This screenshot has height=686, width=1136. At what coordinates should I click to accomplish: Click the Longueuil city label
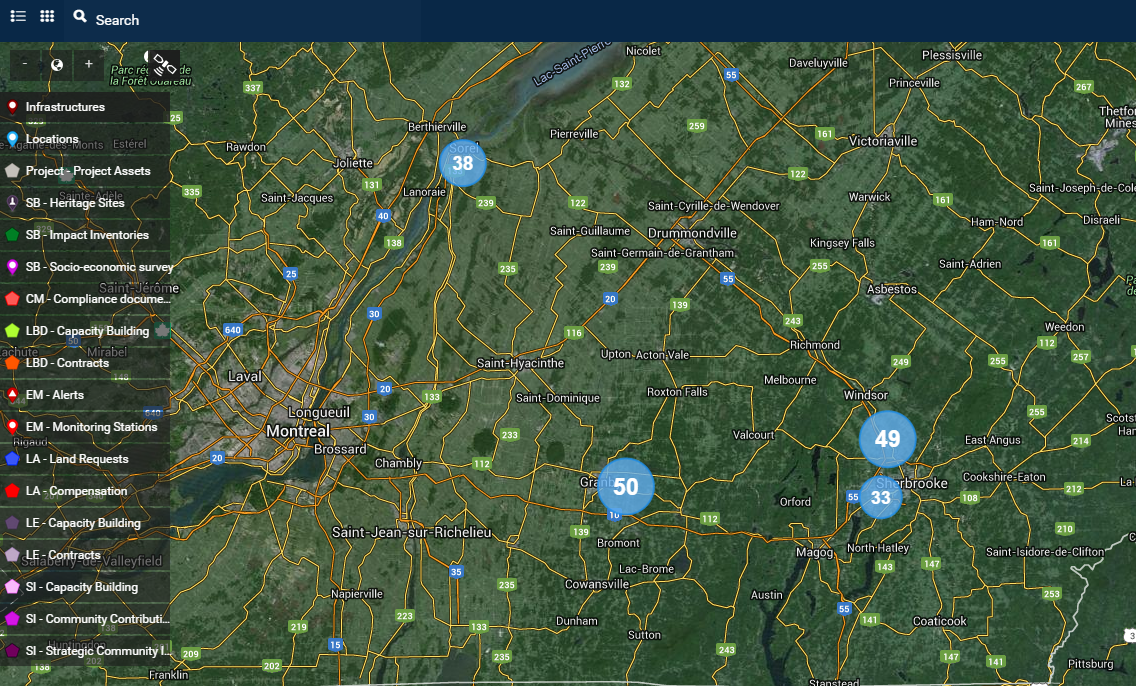[319, 412]
